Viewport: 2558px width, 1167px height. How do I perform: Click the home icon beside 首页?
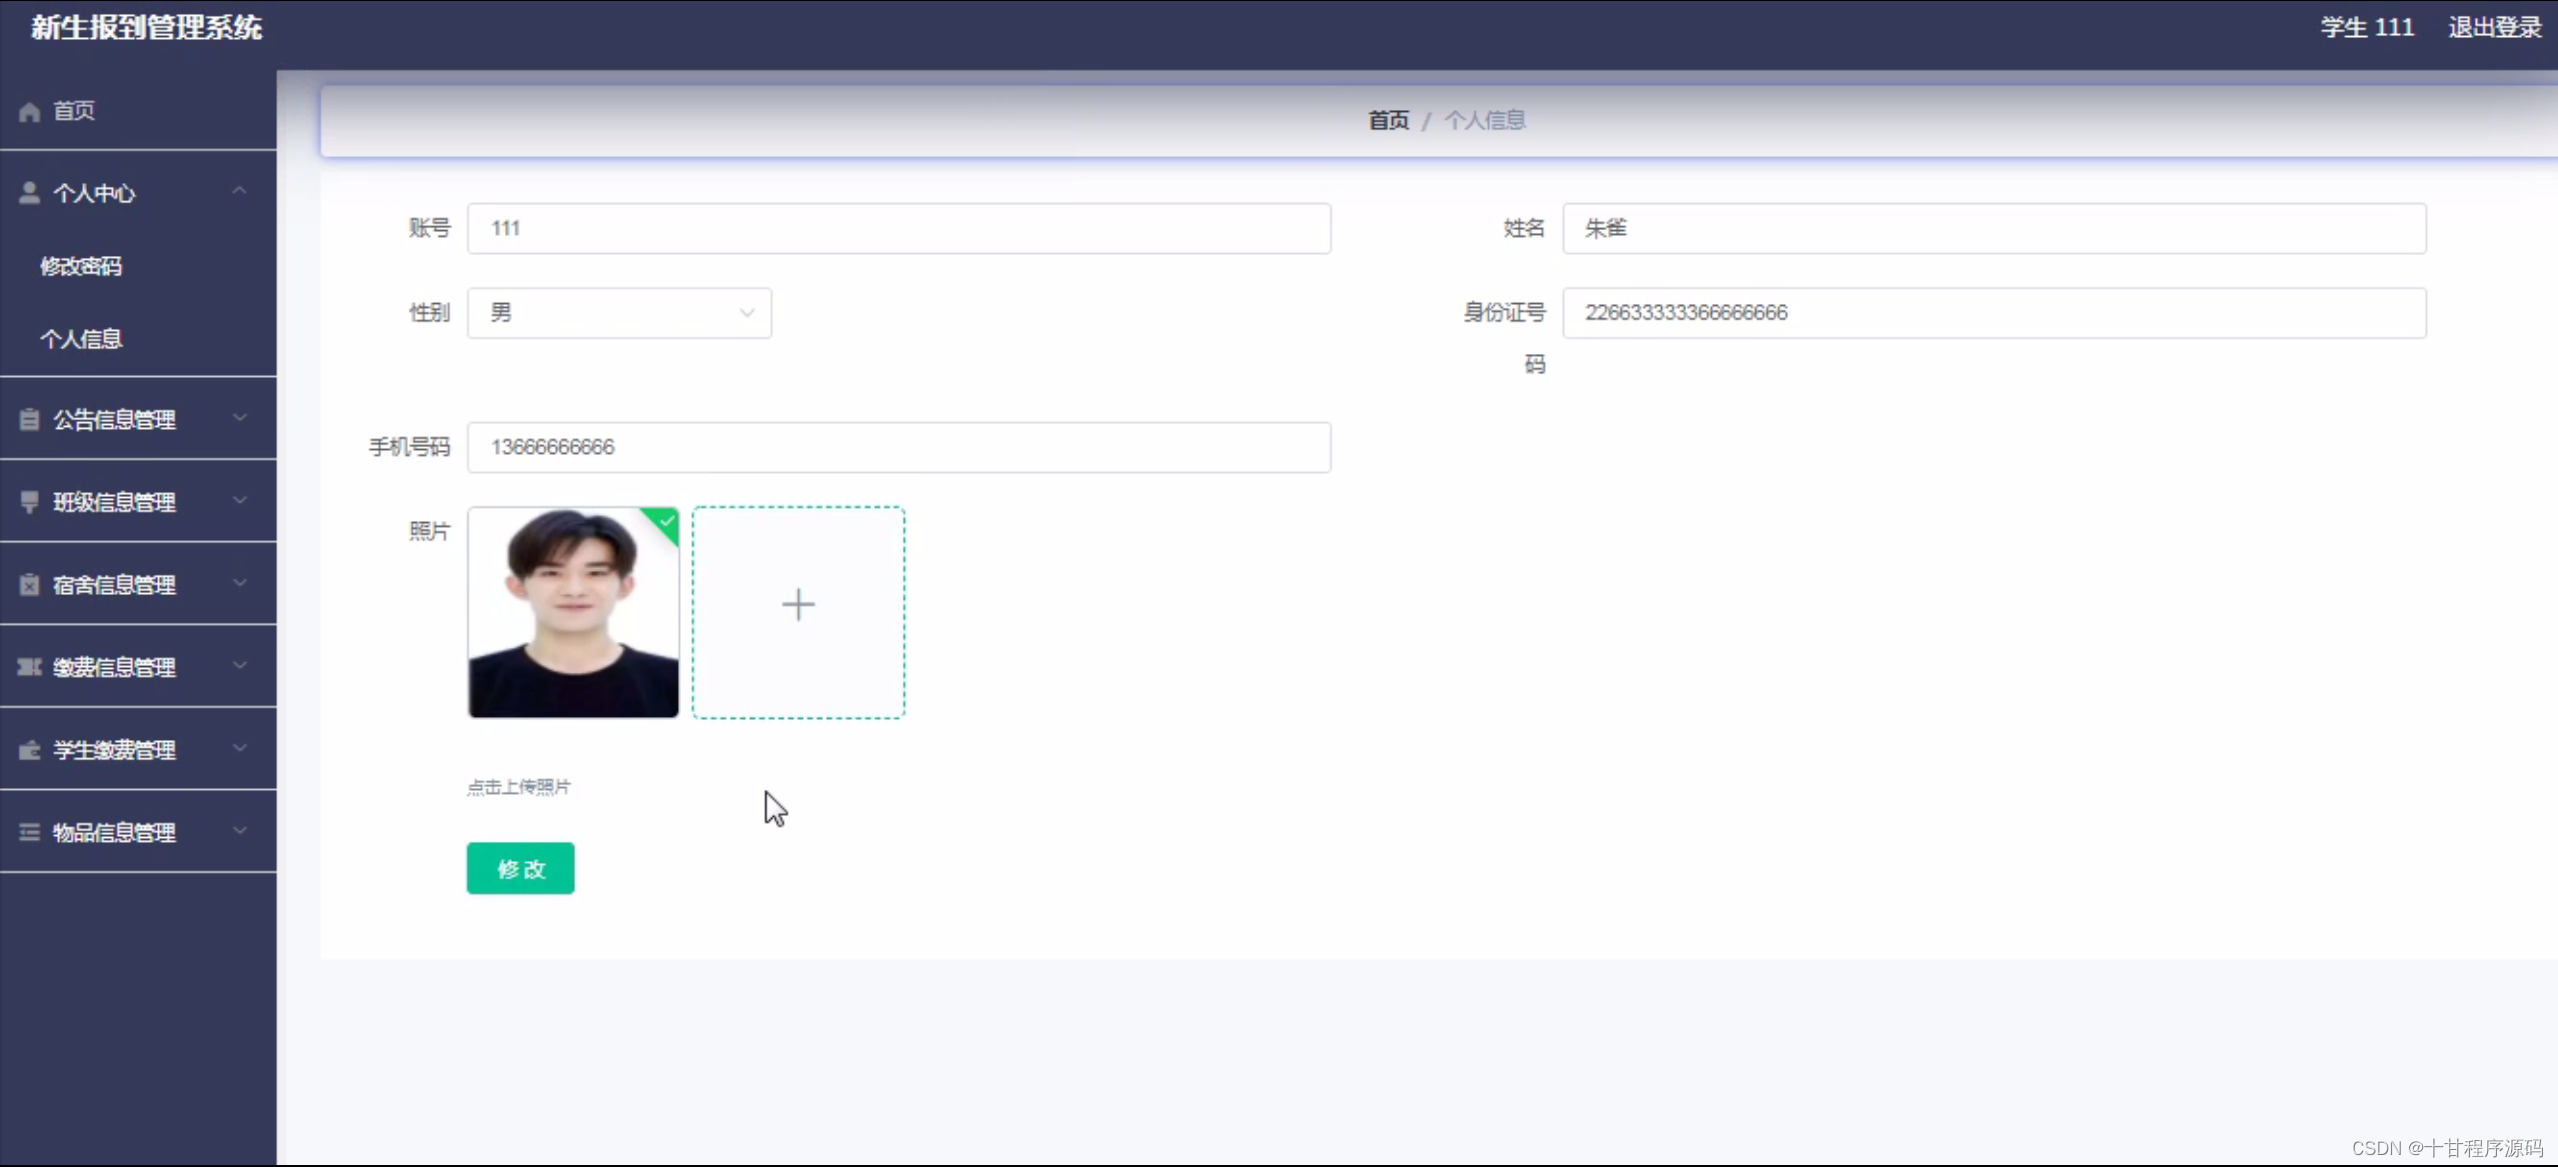pos(29,111)
